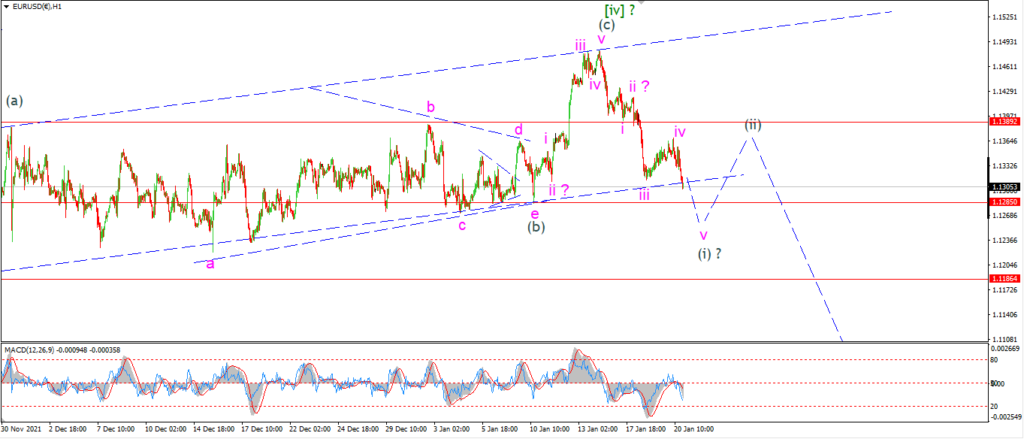Click the current price tag 1.13053

[1002, 187]
